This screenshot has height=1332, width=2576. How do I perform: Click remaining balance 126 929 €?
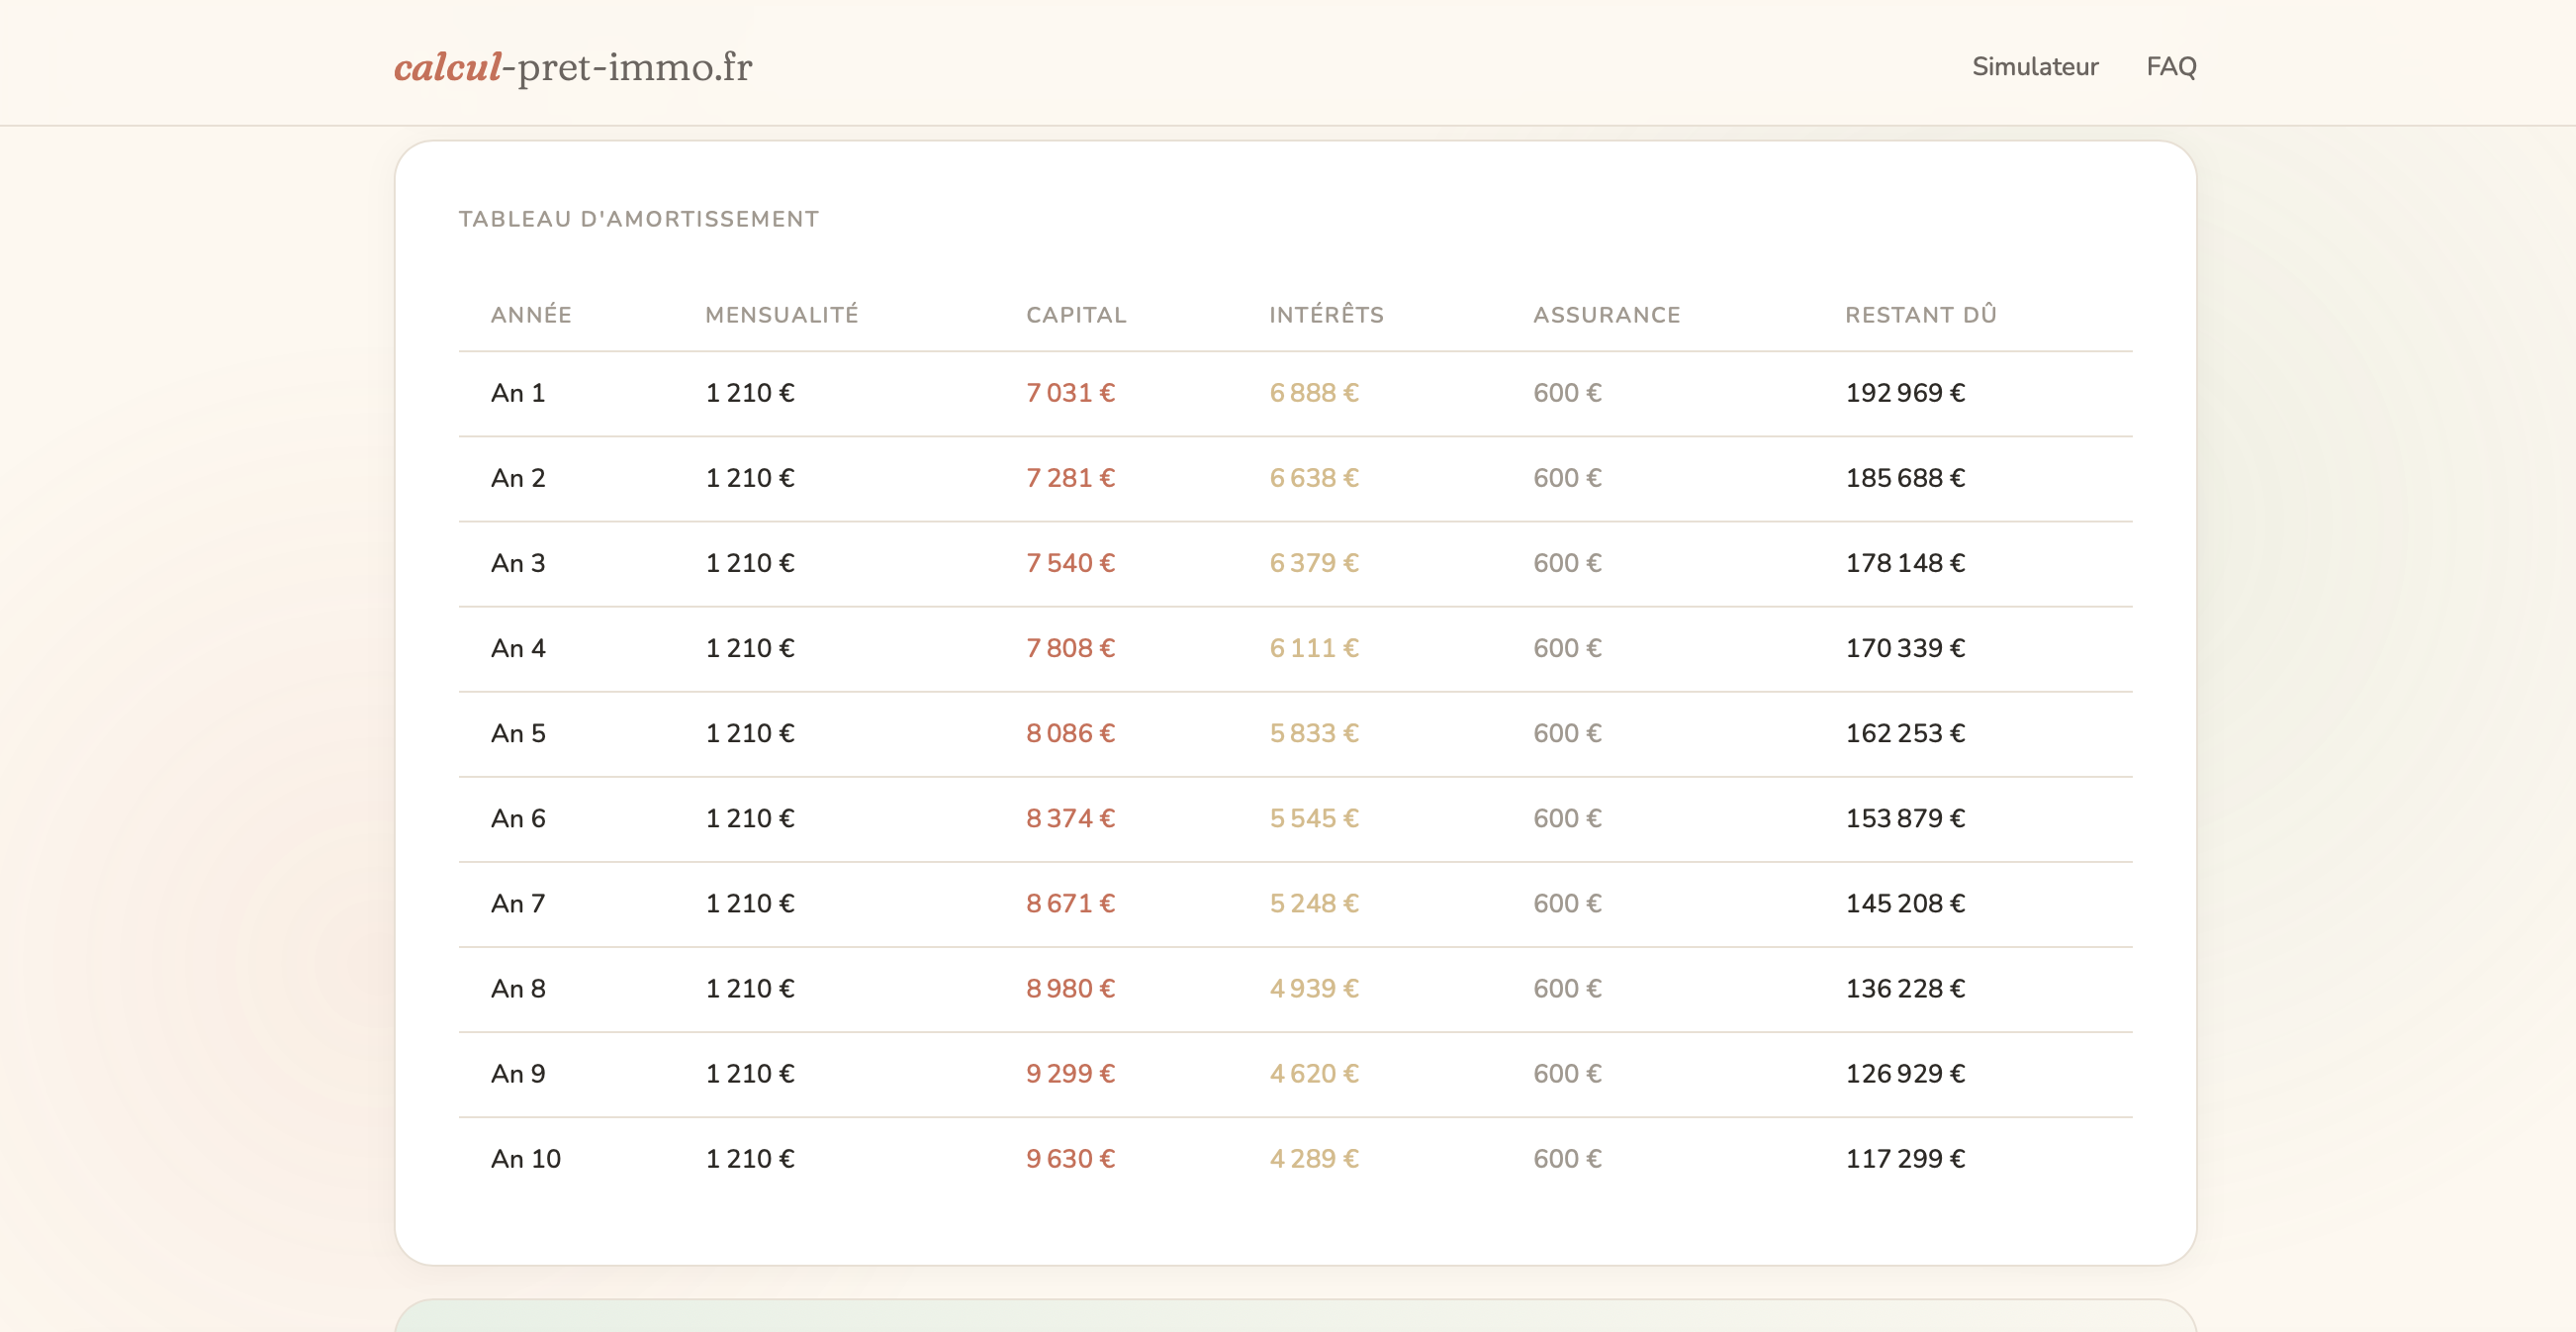pyautogui.click(x=1905, y=1073)
